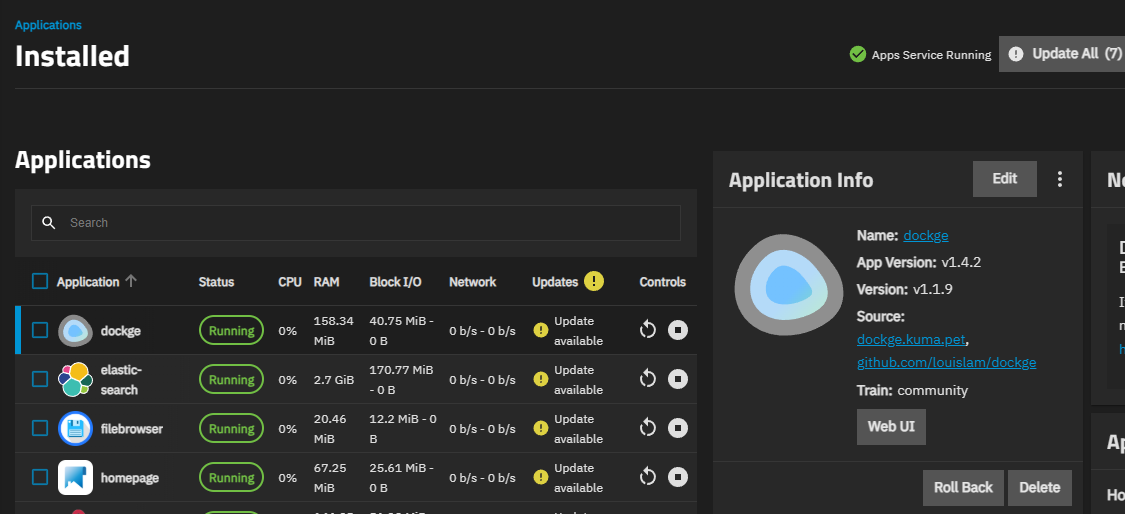The image size is (1125, 514).
Task: Stop the filebrowser app
Action: tap(678, 428)
